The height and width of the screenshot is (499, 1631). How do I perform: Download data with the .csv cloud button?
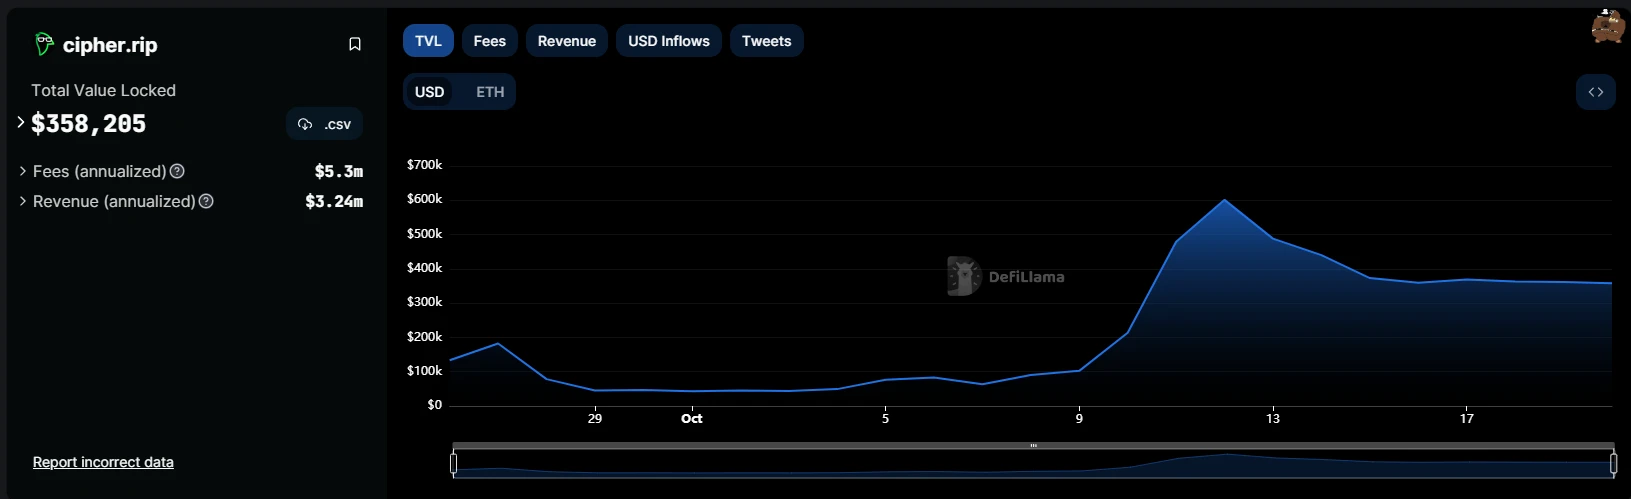[x=324, y=124]
